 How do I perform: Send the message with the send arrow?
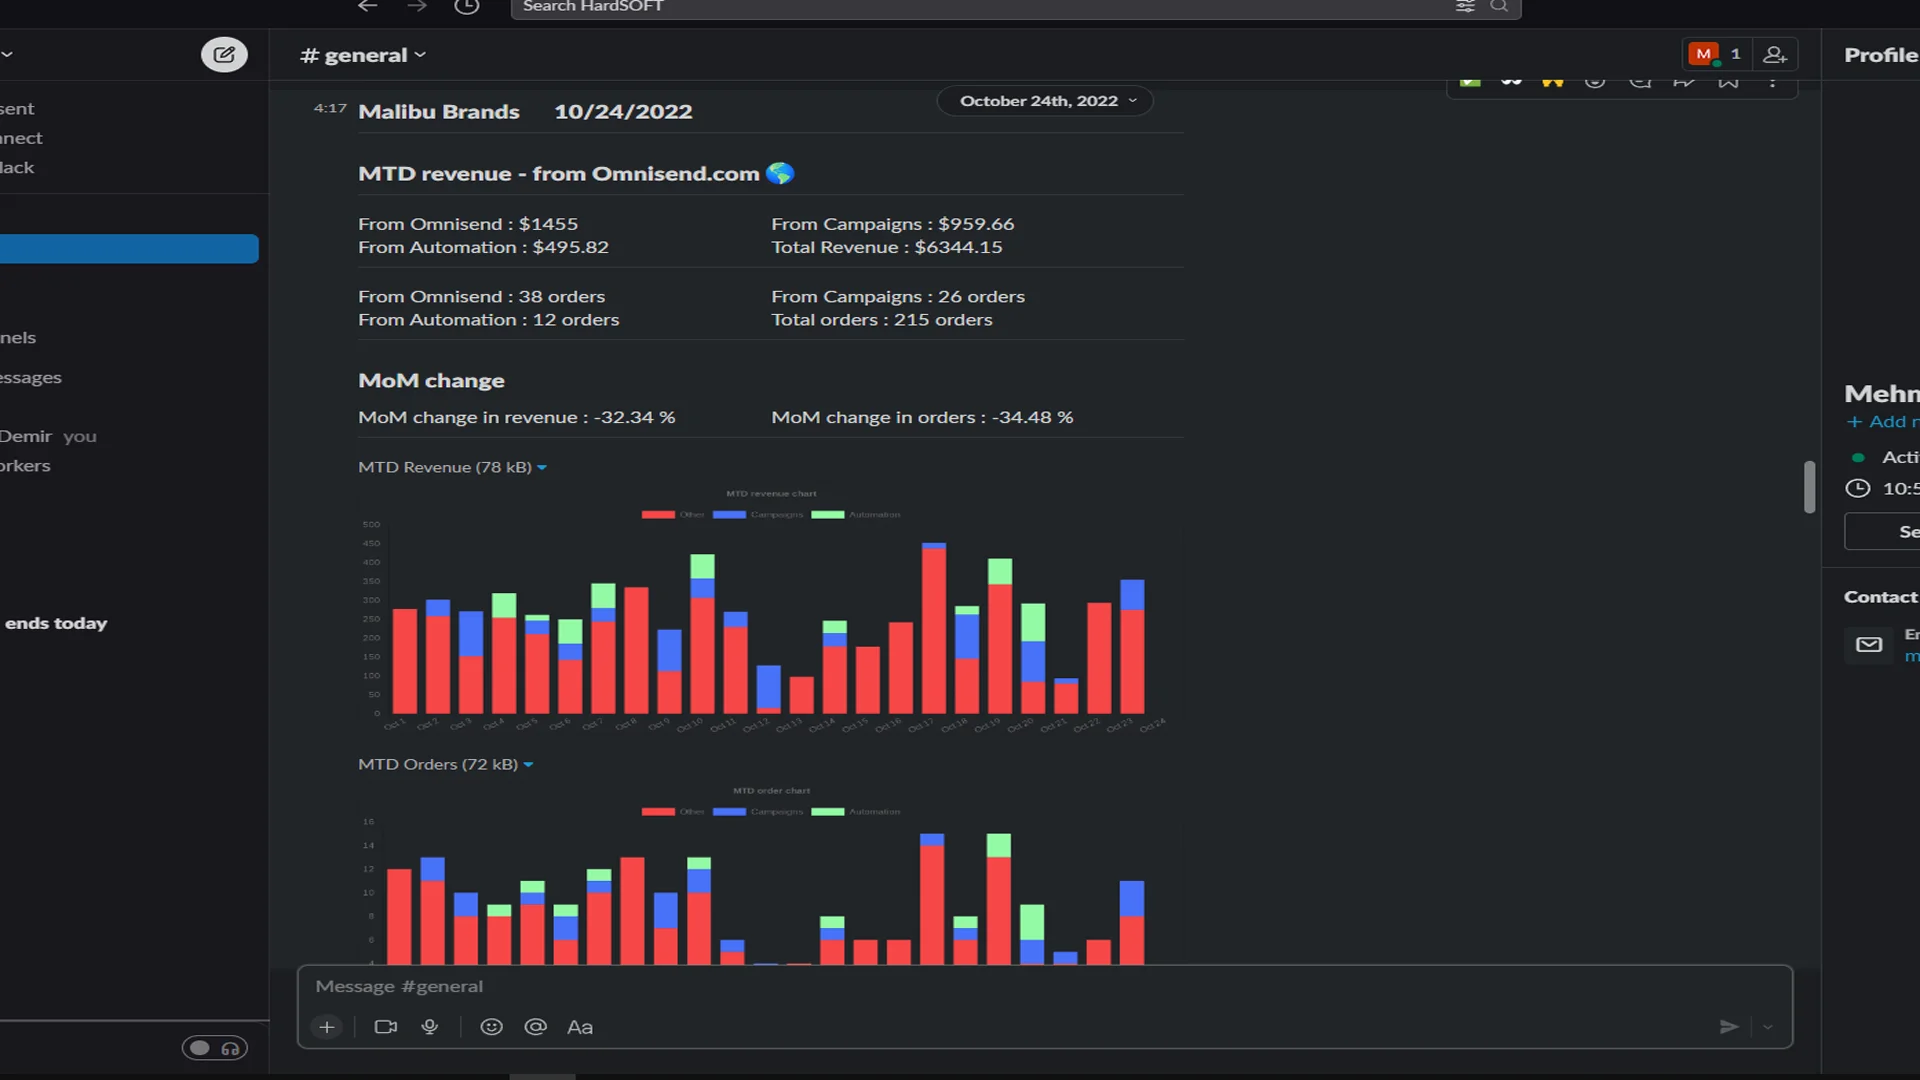[1729, 1027]
